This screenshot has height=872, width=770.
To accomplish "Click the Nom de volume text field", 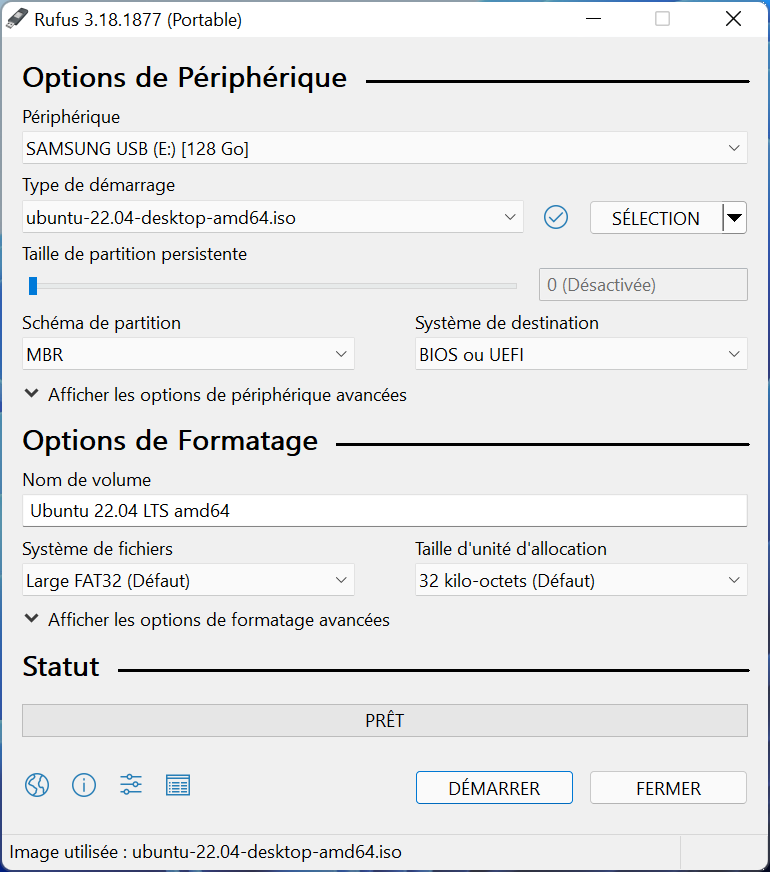I will pos(385,511).
